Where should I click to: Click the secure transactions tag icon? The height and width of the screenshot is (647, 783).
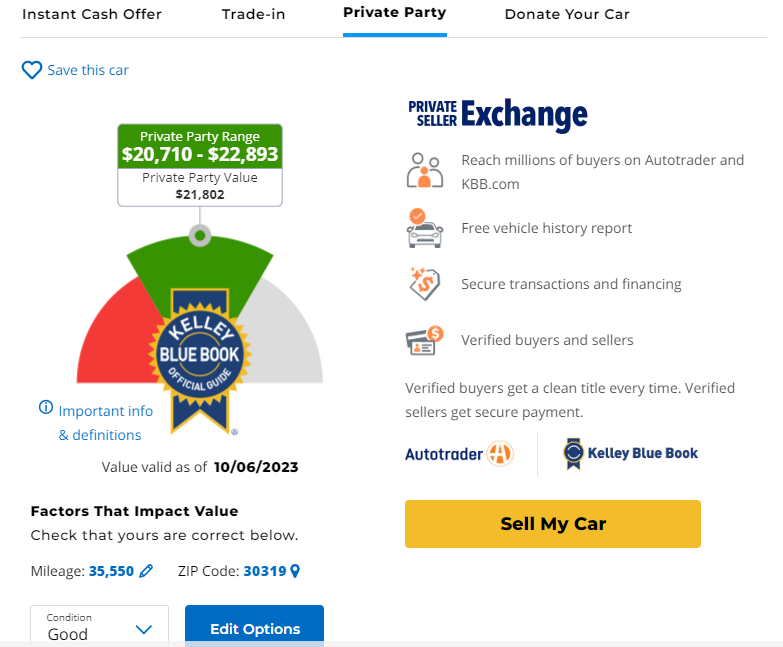pos(424,284)
